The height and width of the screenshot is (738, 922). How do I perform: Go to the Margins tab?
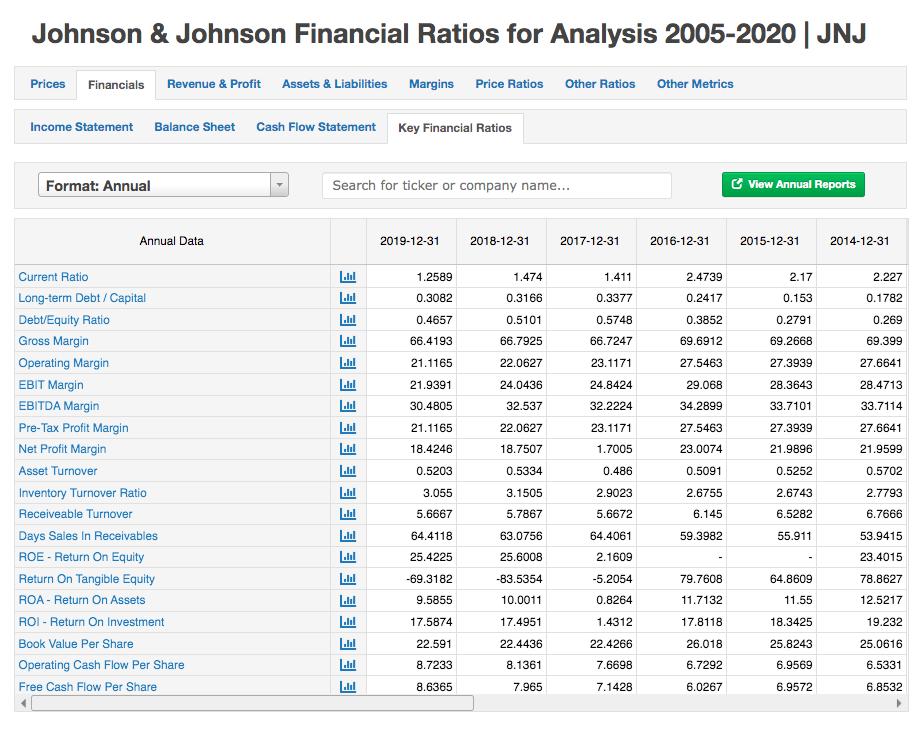coord(431,84)
